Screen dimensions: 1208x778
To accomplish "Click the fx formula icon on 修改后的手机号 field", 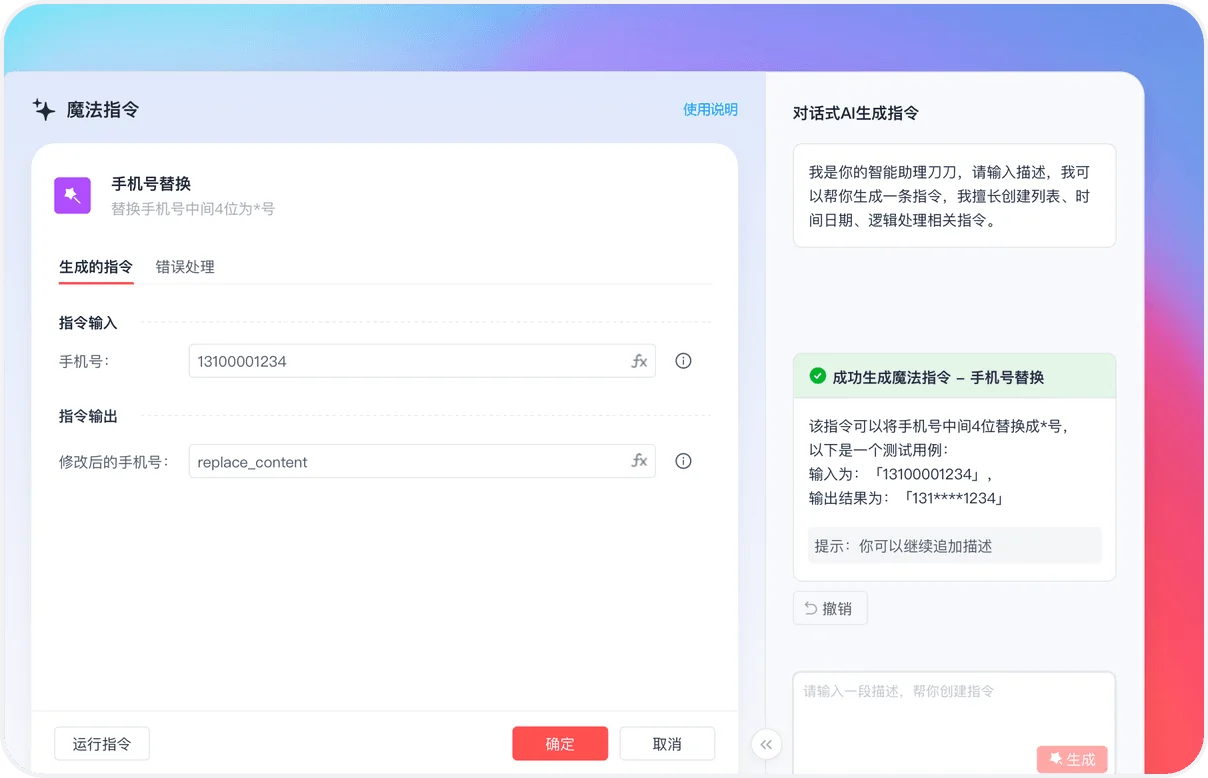I will [x=639, y=461].
